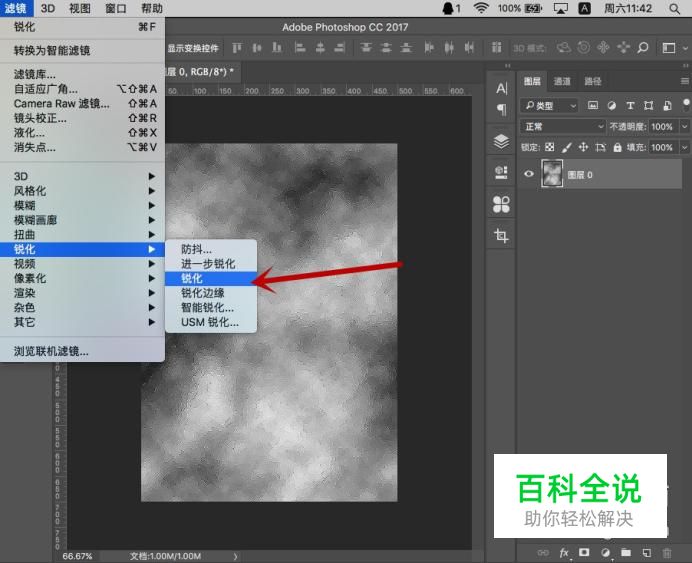The image size is (692, 563).
Task: Click new adjustment layer icon
Action: tap(606, 552)
